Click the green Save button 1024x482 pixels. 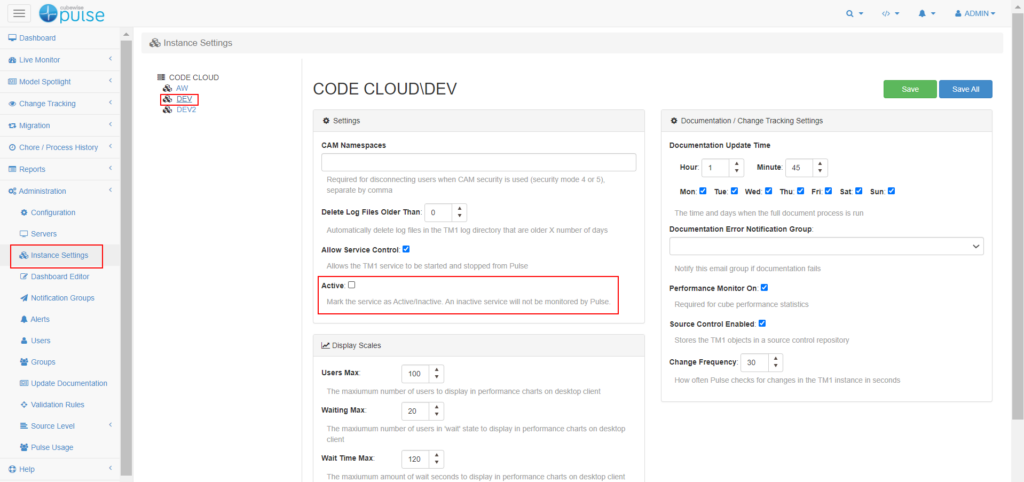pyautogui.click(x=909, y=89)
